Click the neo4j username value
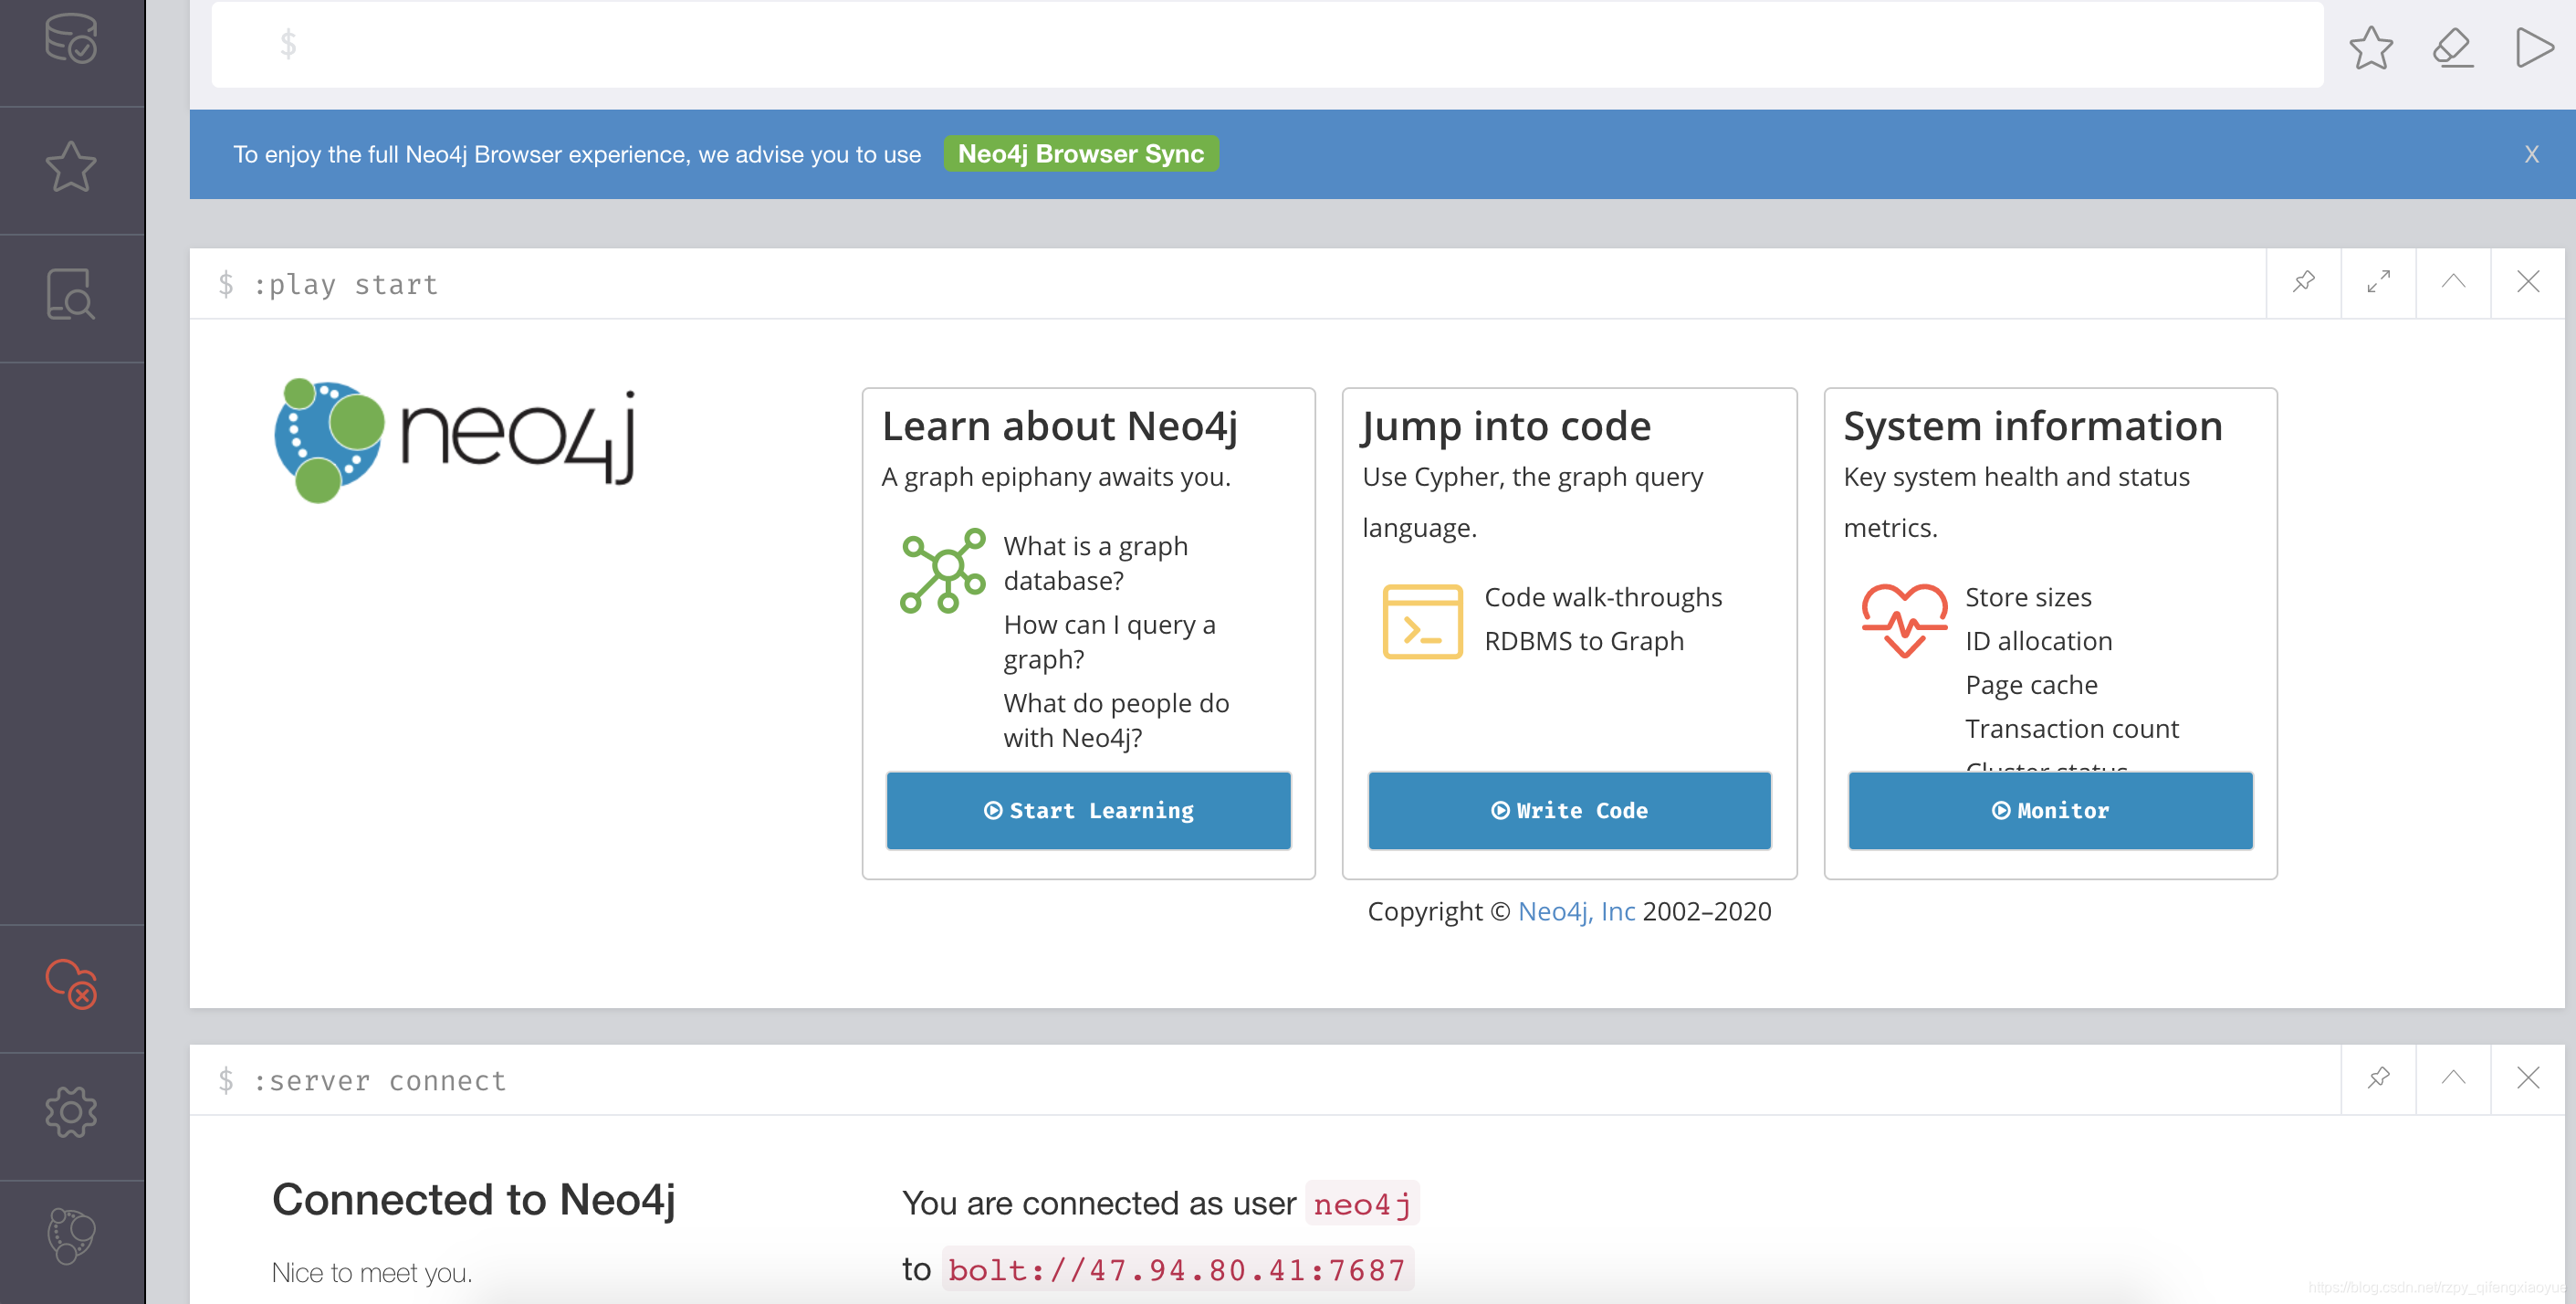The width and height of the screenshot is (2576, 1304). pyautogui.click(x=1362, y=1204)
